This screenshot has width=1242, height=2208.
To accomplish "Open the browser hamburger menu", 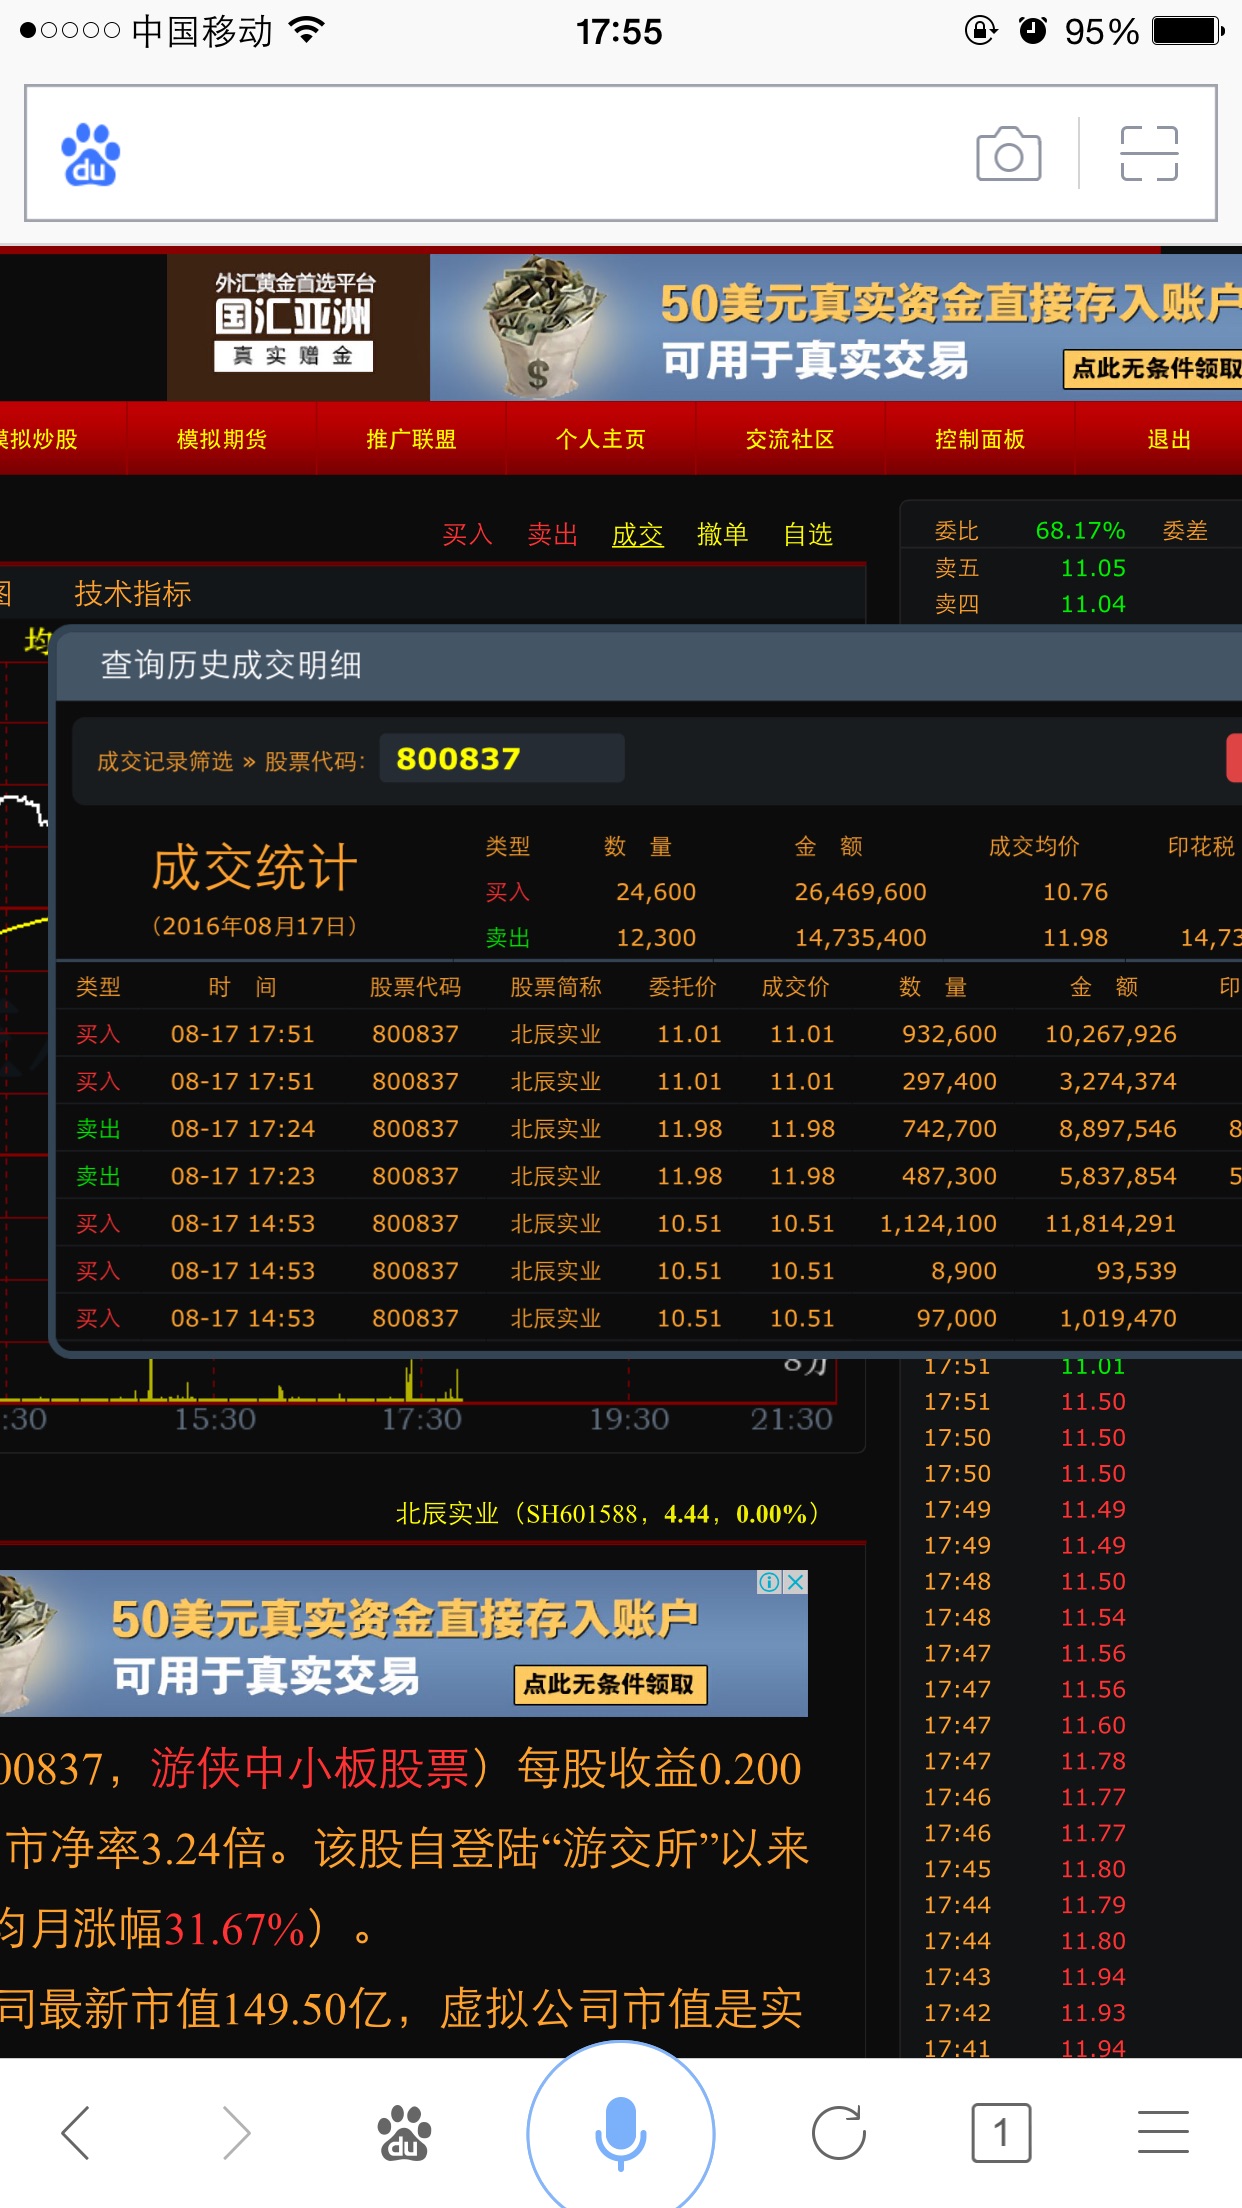I will 1163,2132.
